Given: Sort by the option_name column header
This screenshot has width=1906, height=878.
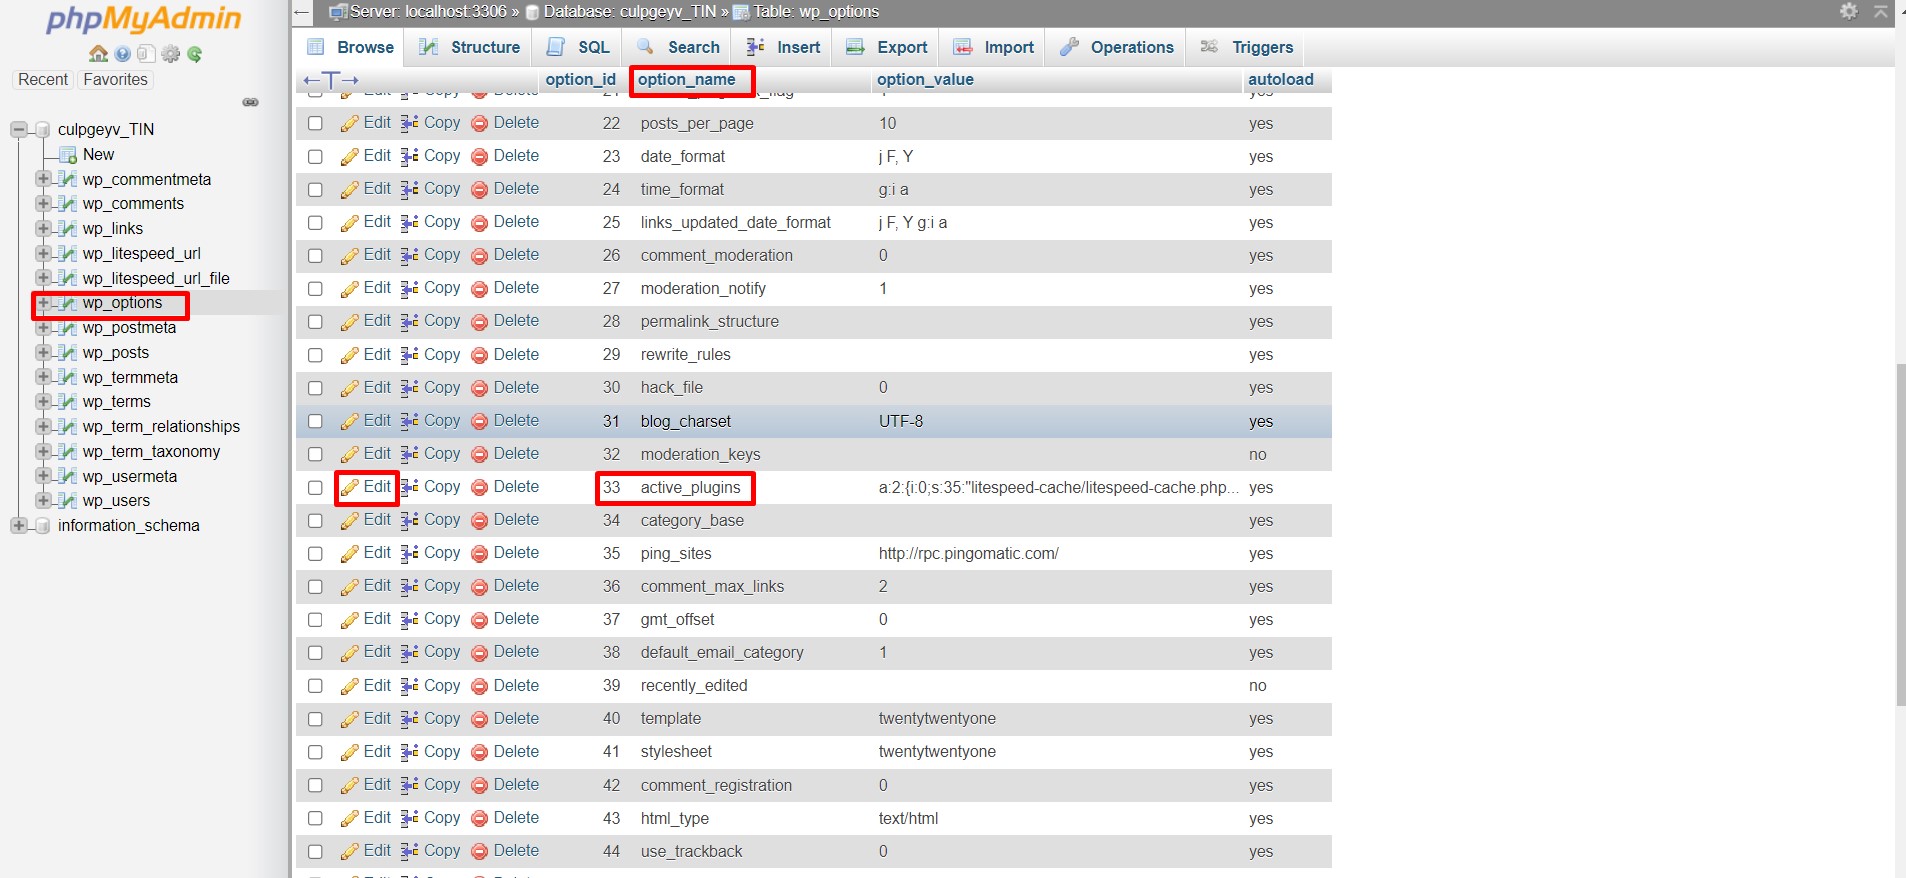Looking at the screenshot, I should [x=686, y=80].
